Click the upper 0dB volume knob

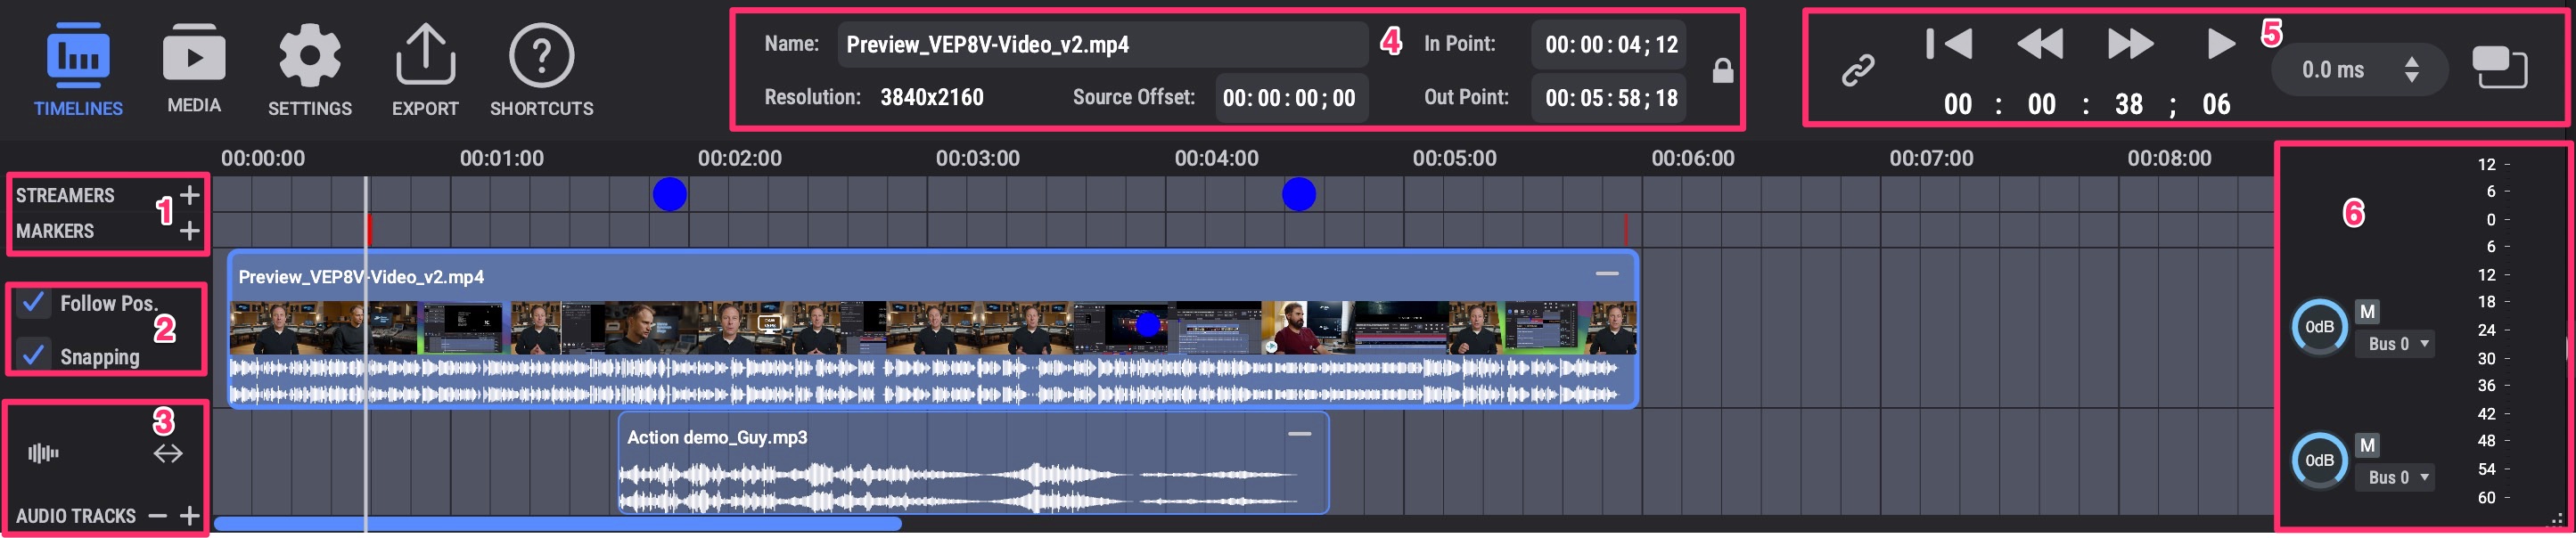click(x=2319, y=327)
